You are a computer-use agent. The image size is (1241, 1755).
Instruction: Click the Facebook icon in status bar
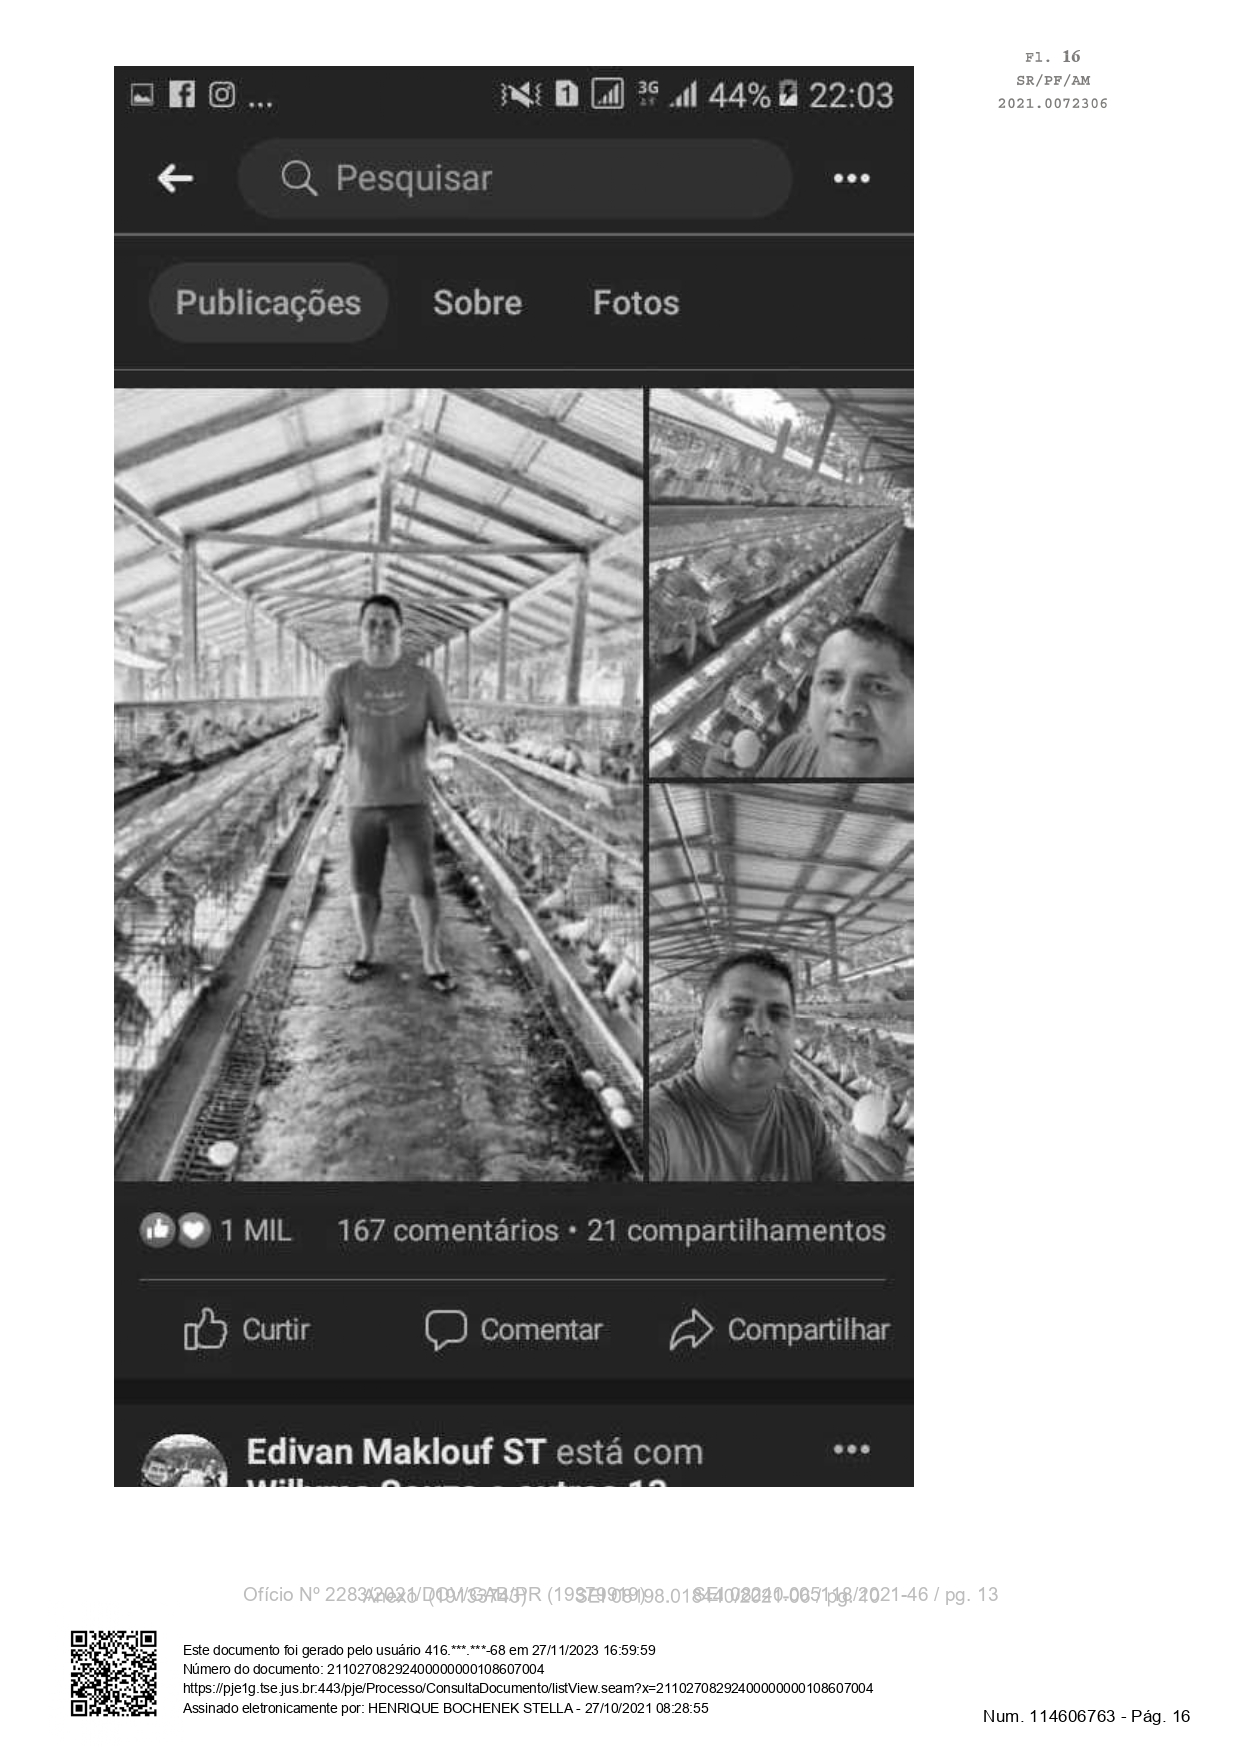182,95
